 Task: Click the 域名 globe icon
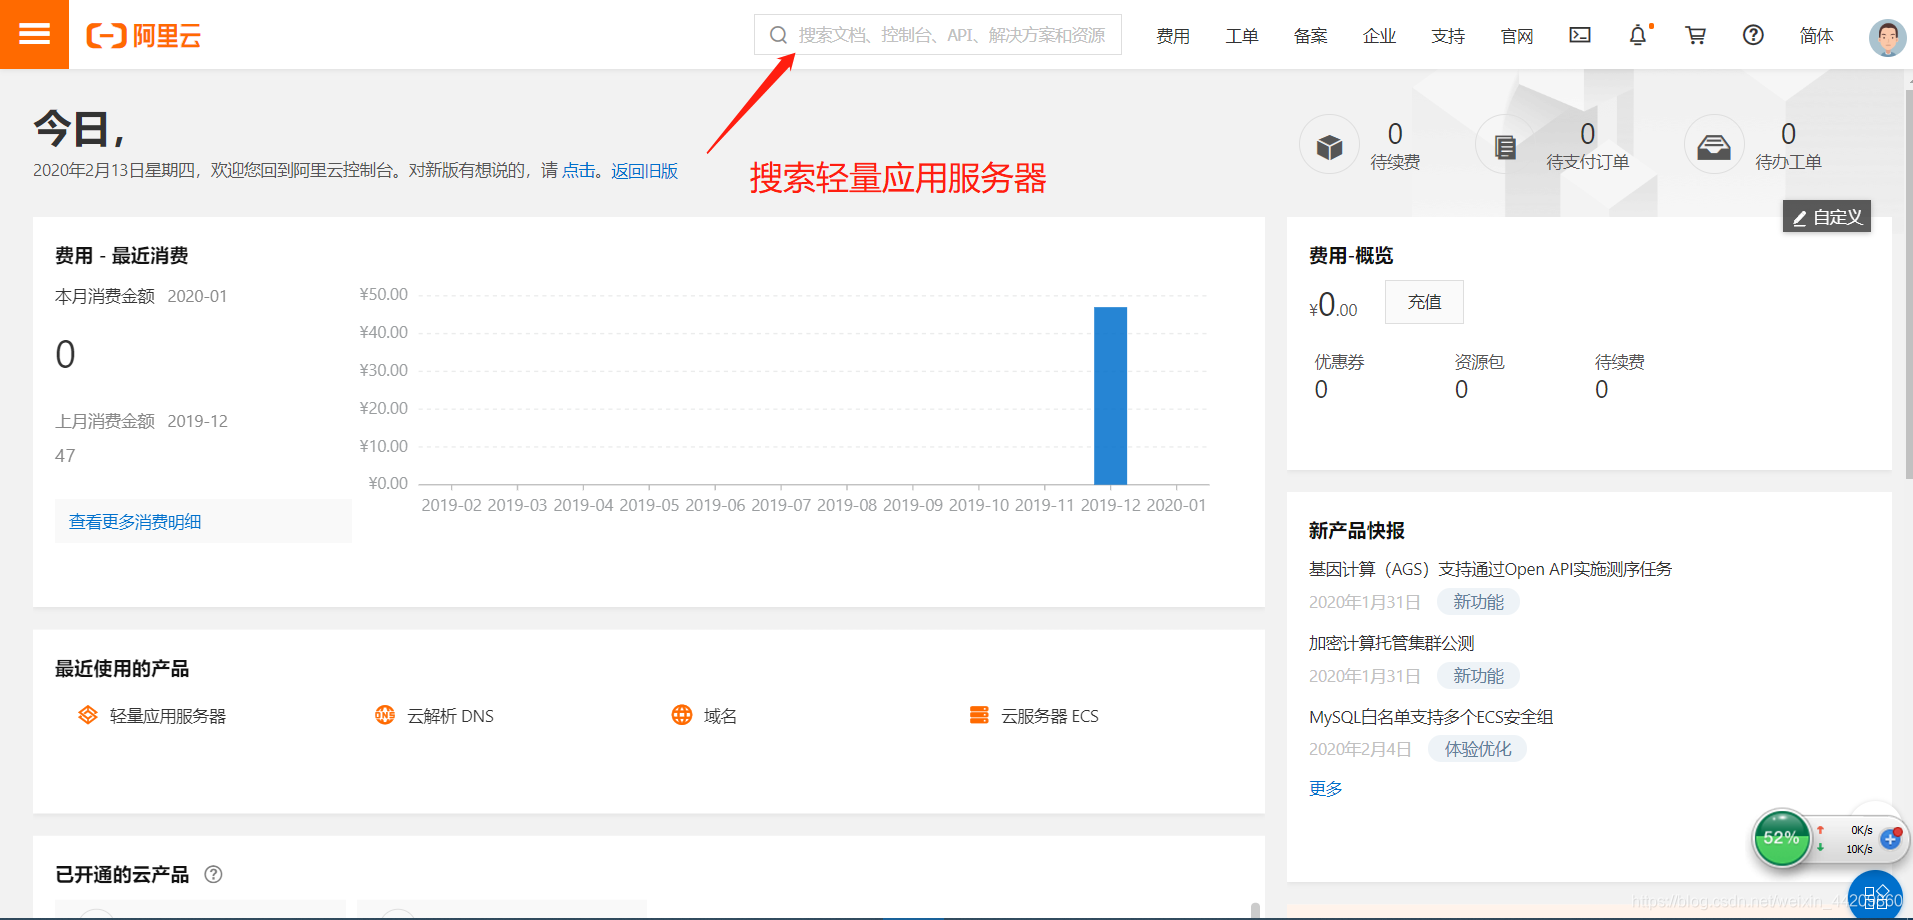tap(682, 715)
